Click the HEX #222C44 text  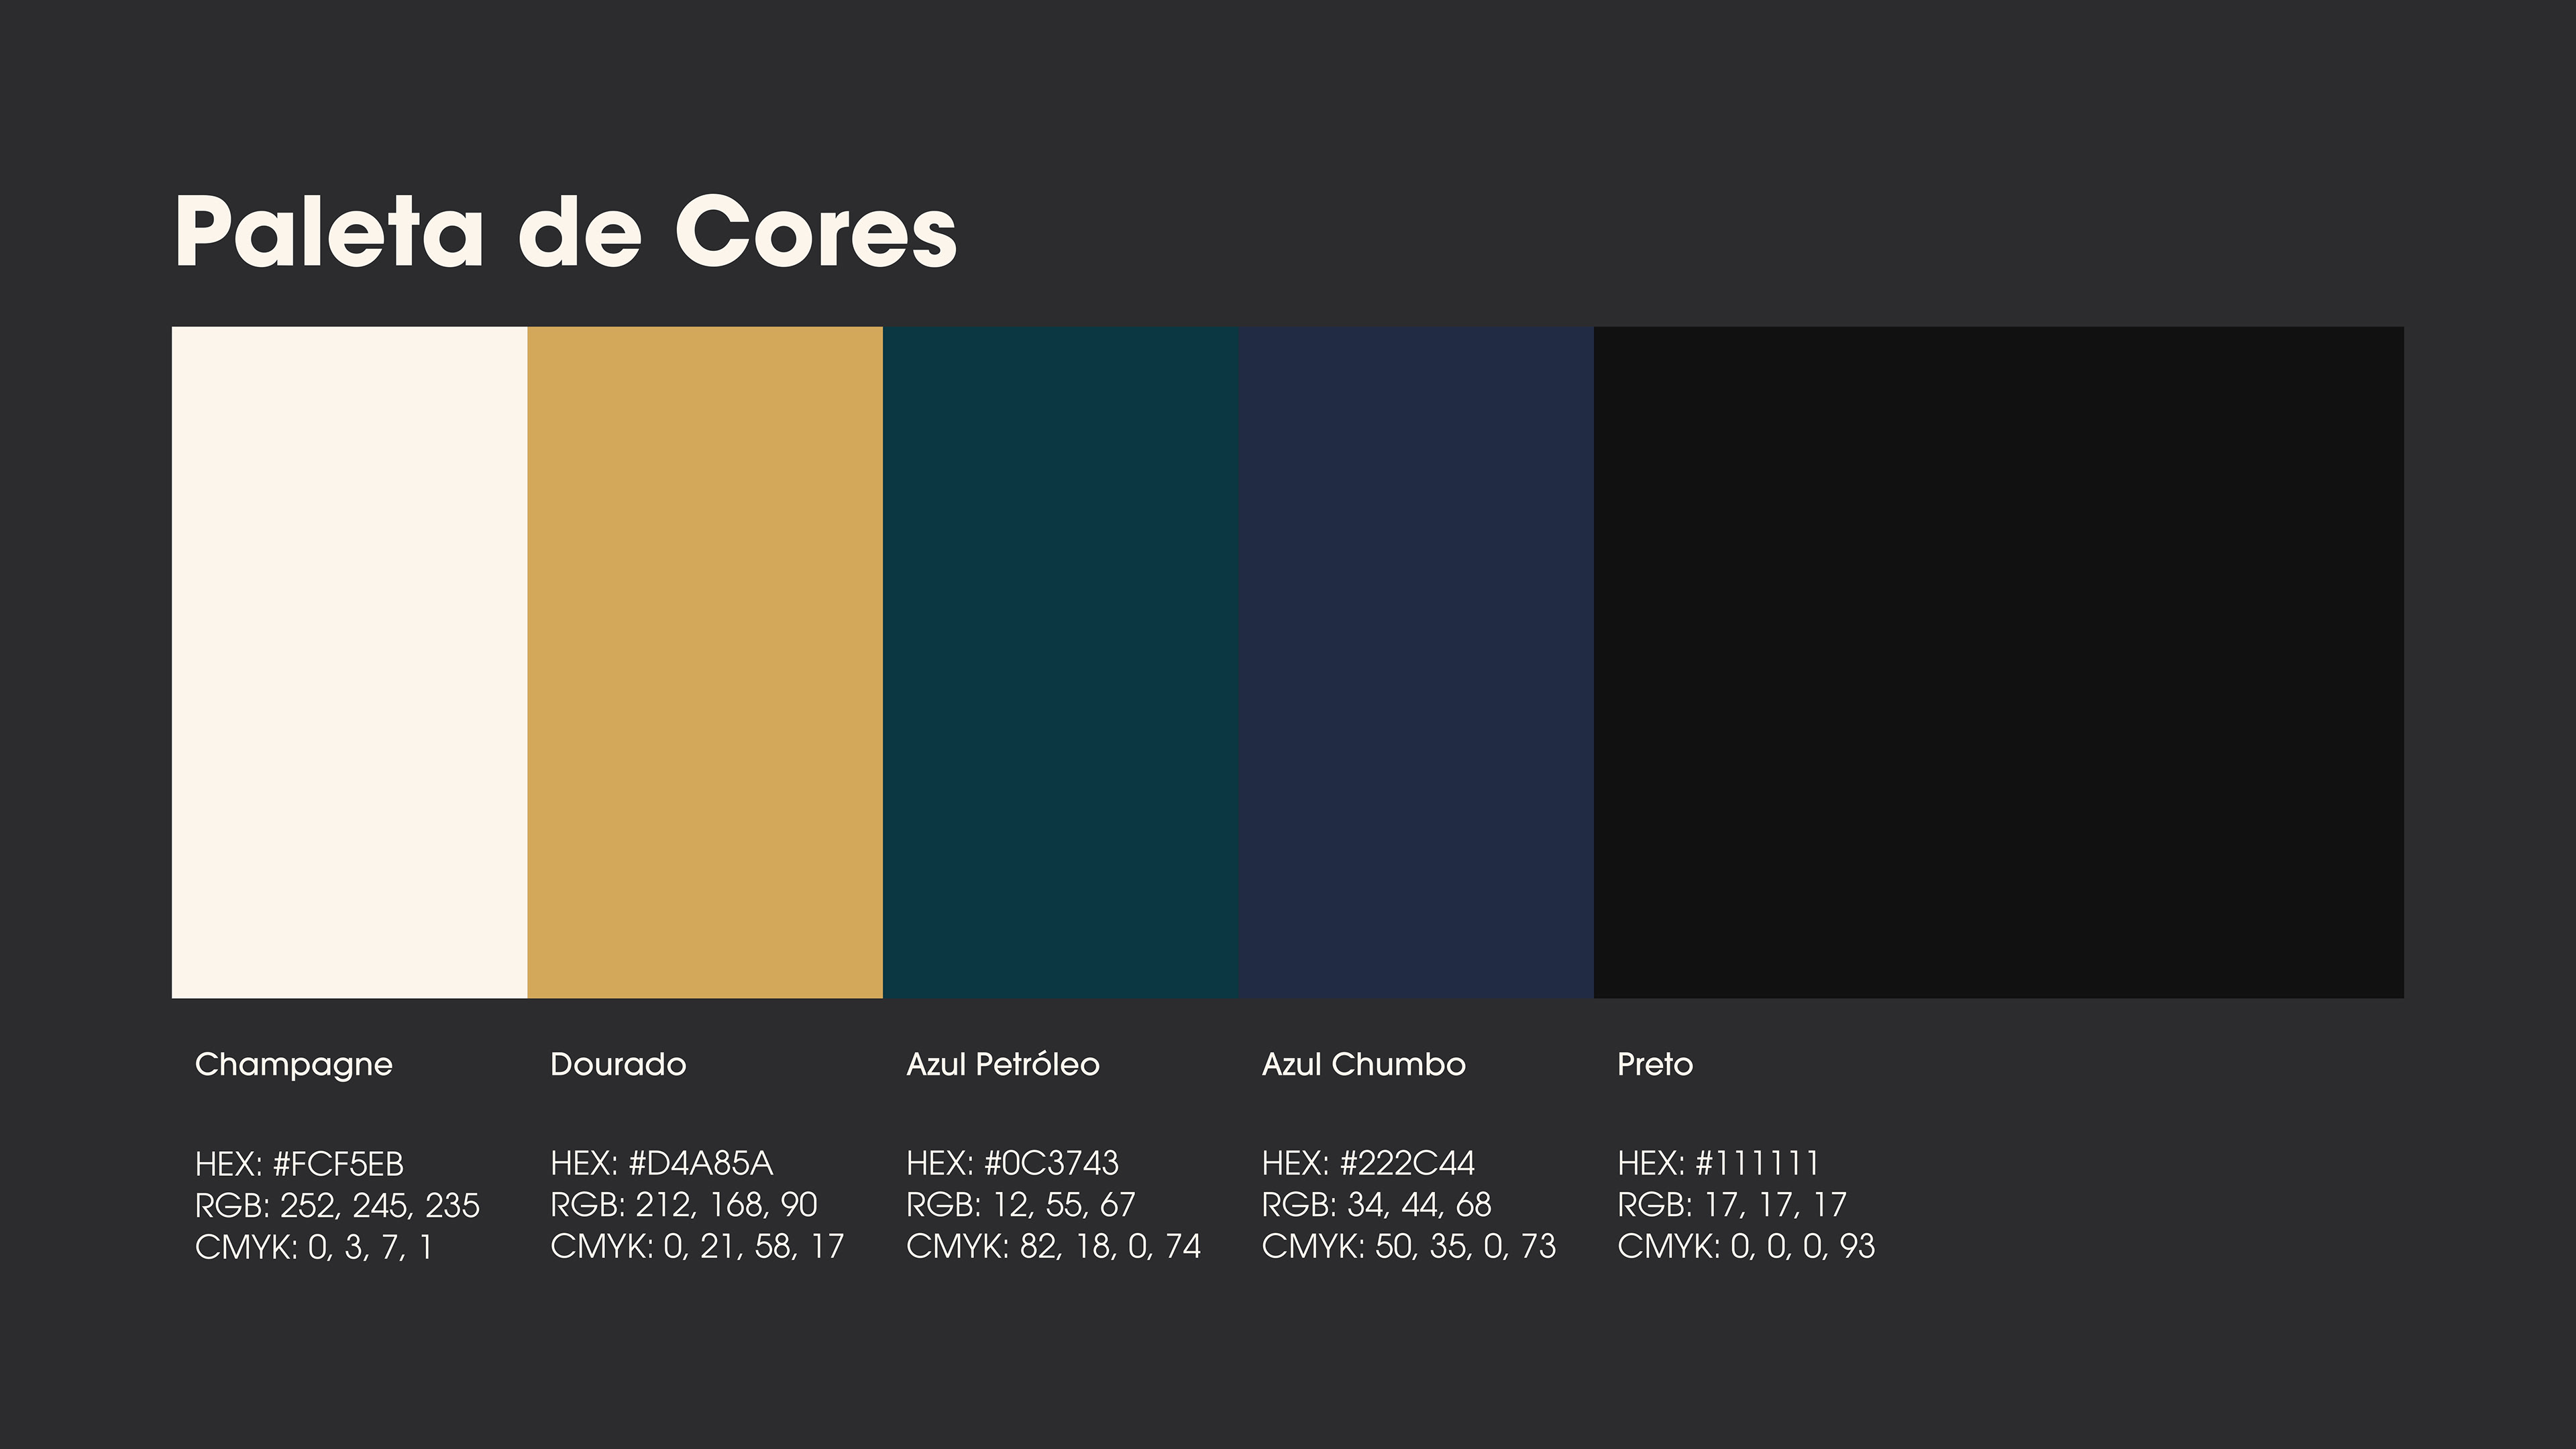[1368, 1163]
